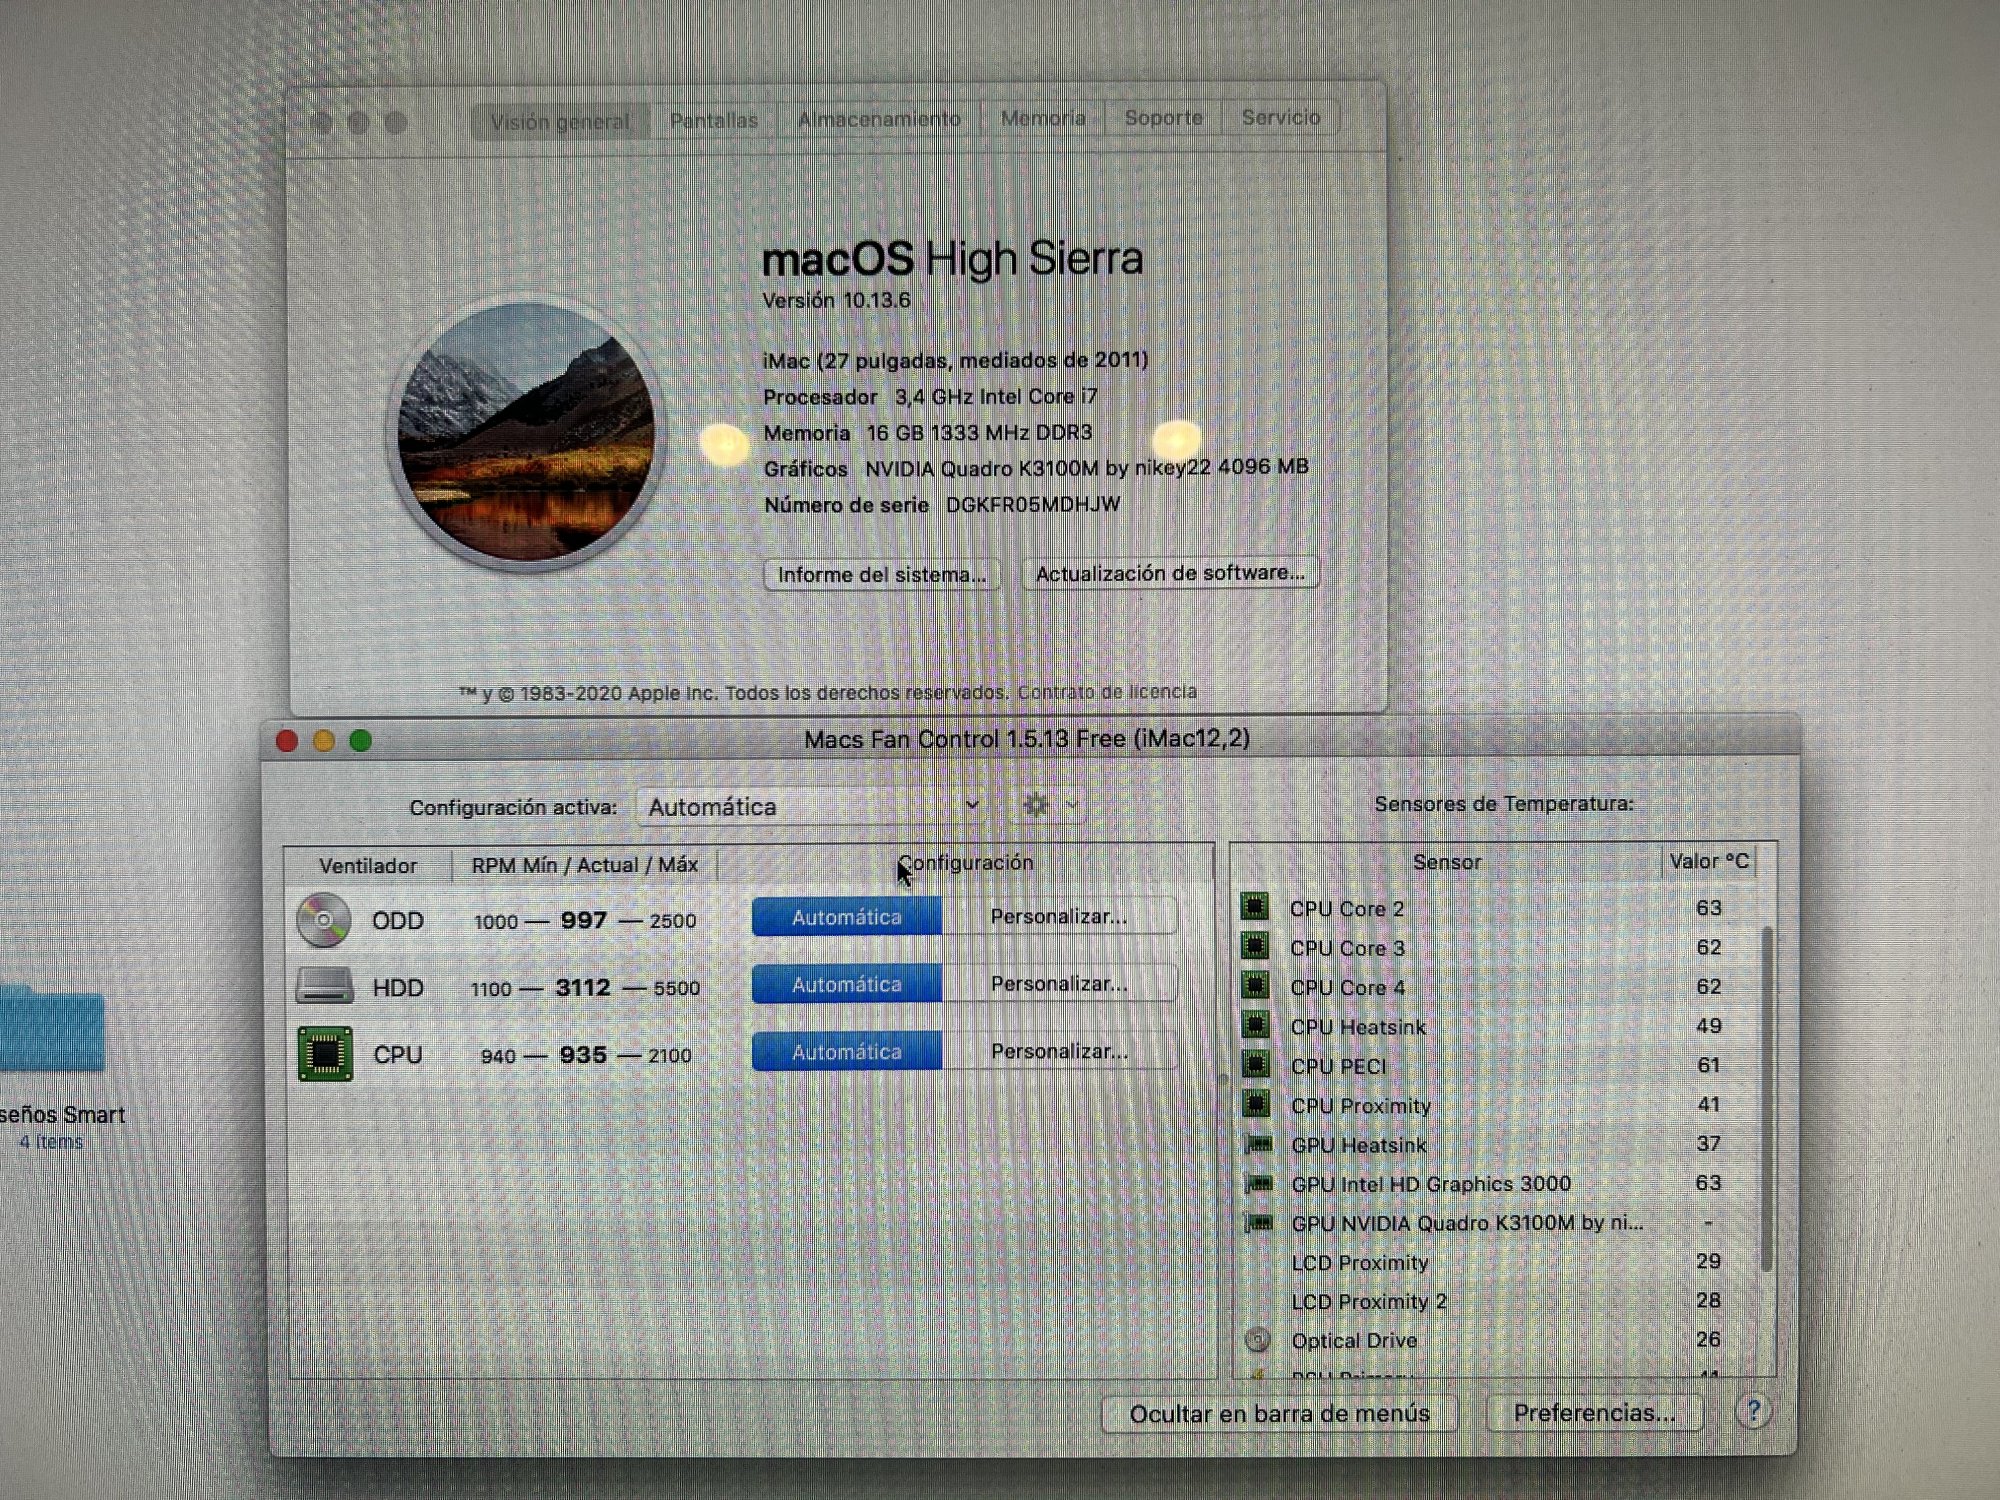Click the Valor °C column header

(x=1708, y=862)
